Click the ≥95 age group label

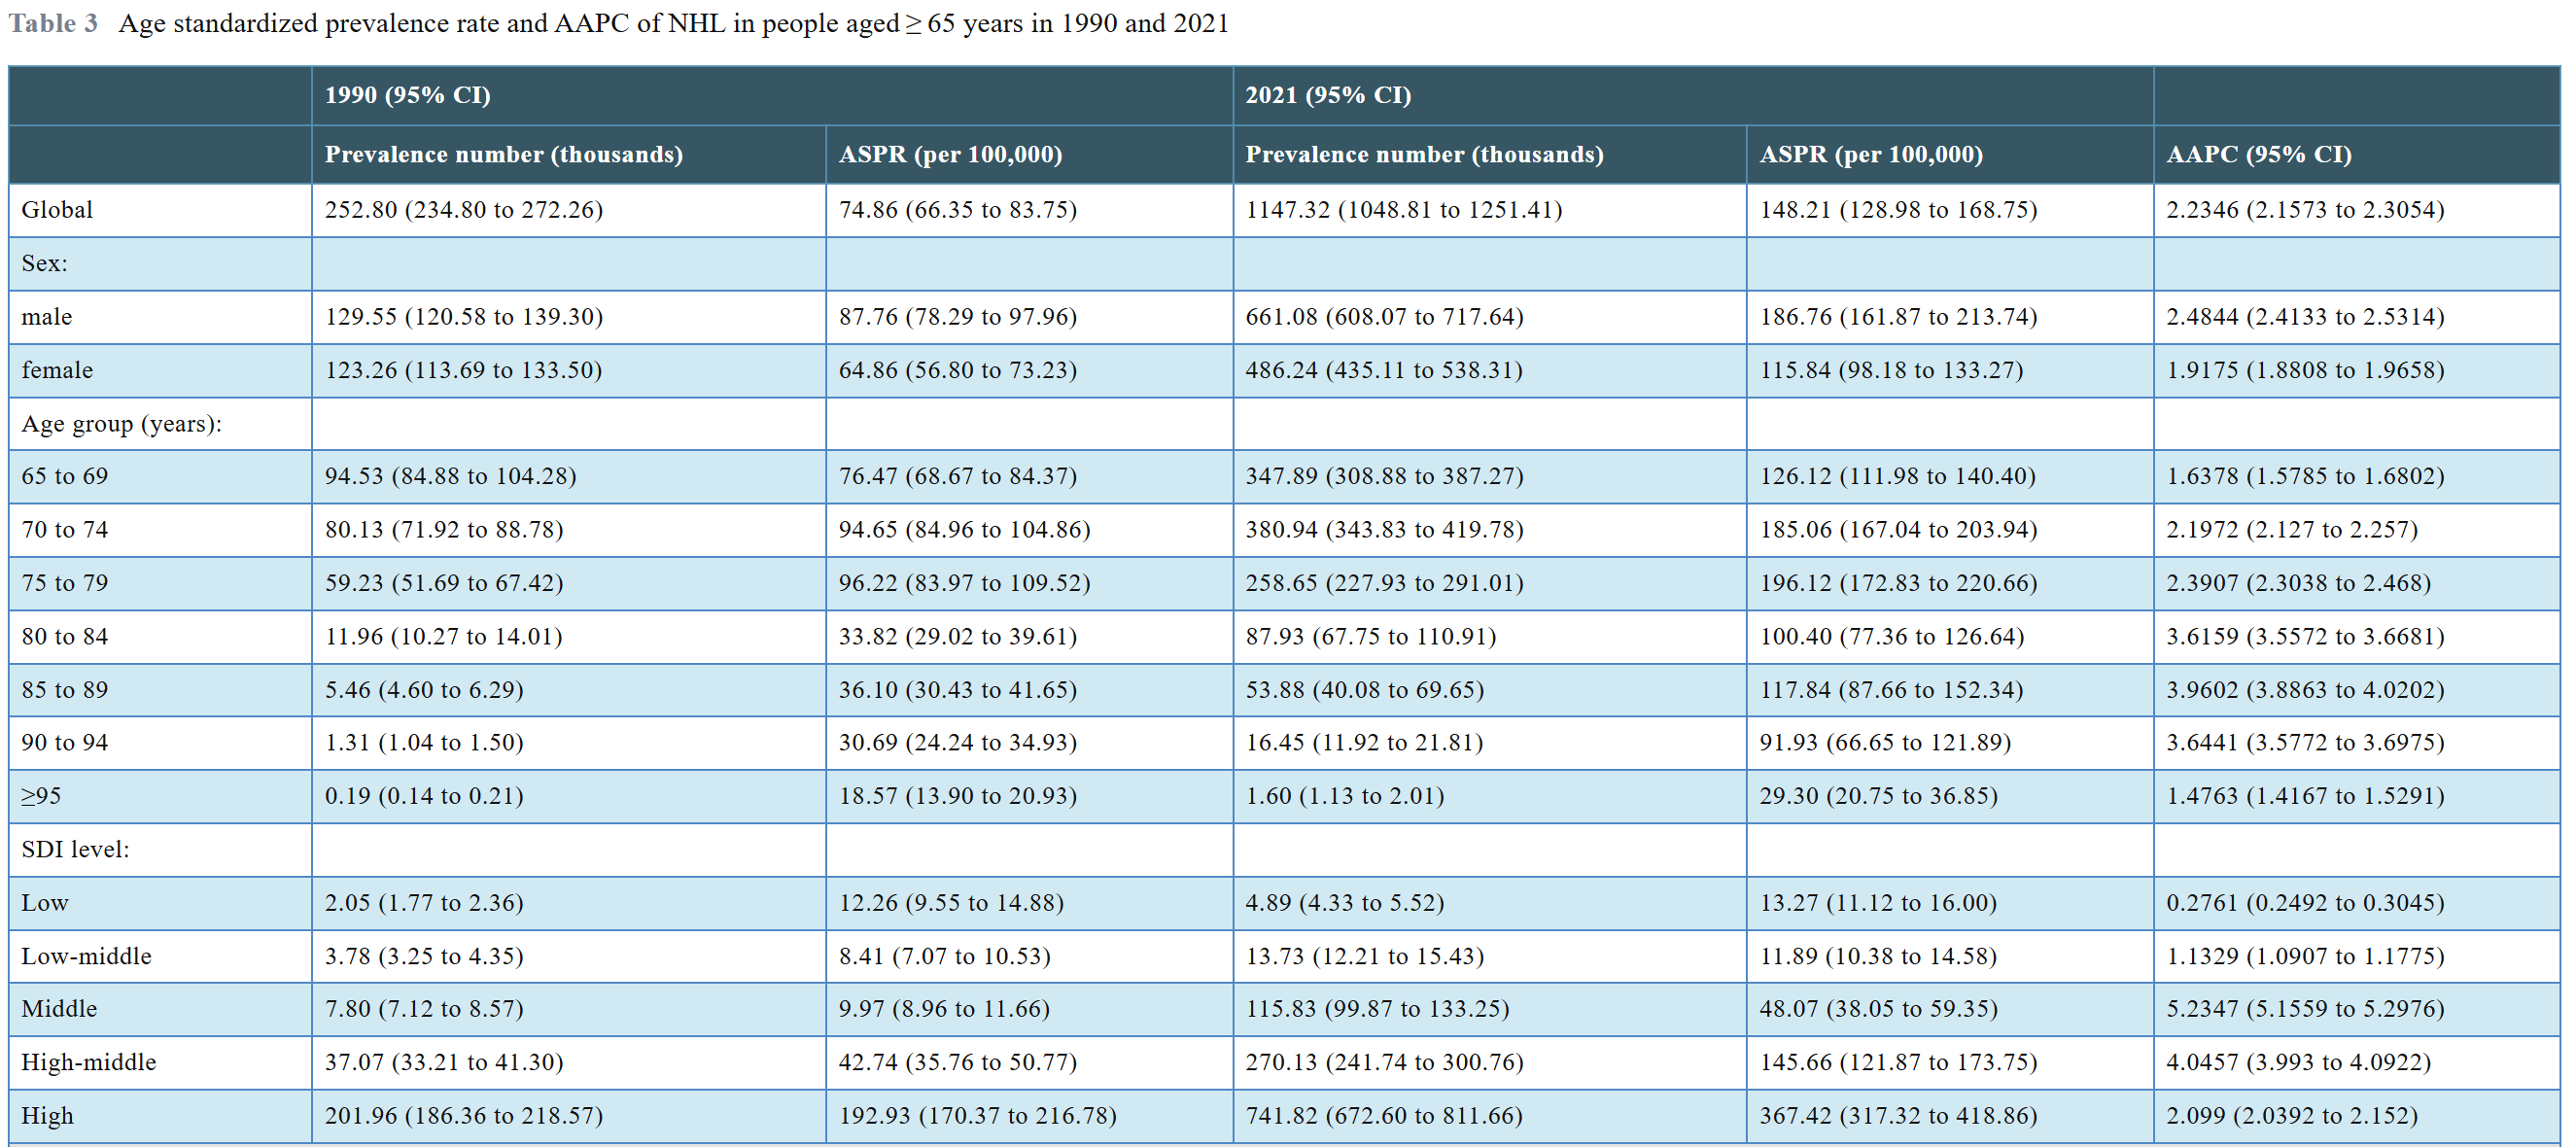41,796
